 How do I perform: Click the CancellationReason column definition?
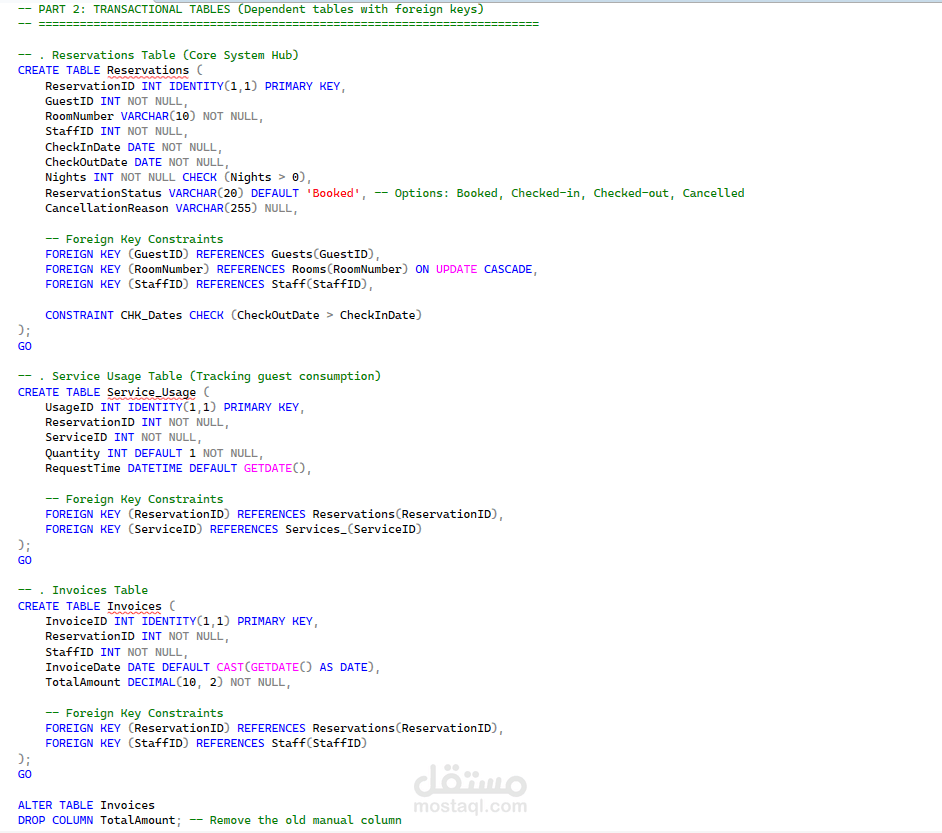click(x=171, y=208)
